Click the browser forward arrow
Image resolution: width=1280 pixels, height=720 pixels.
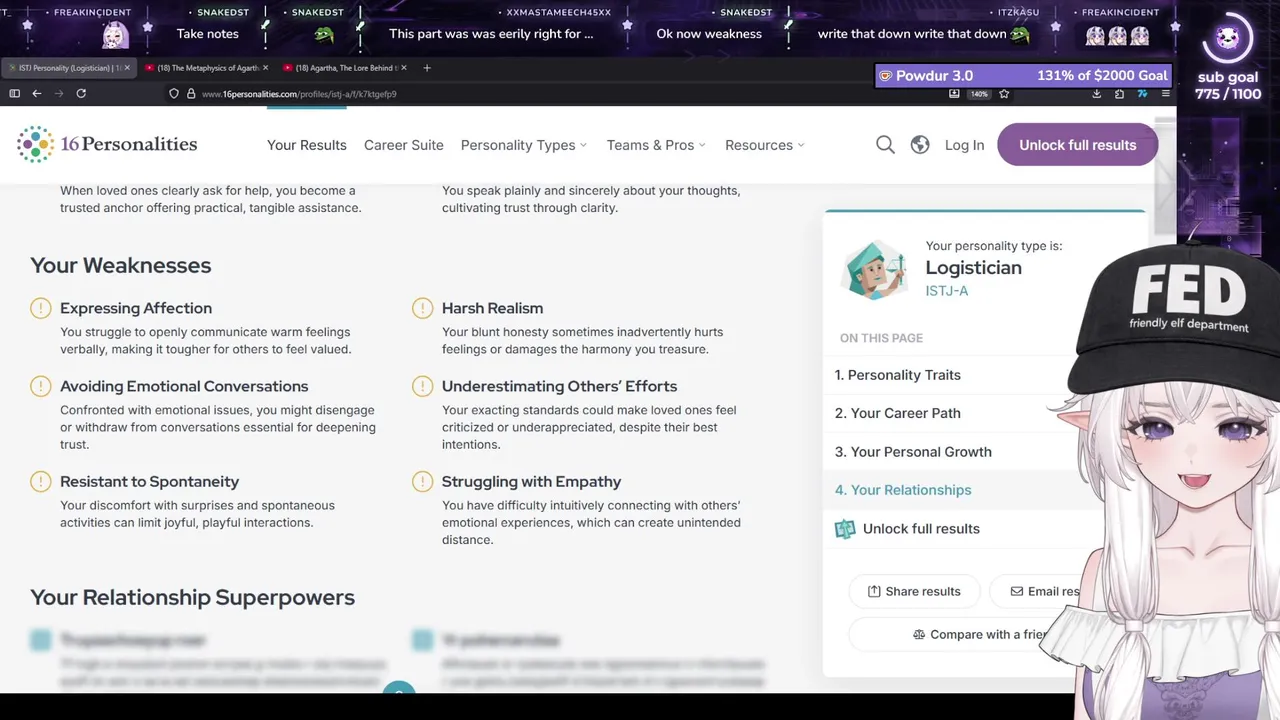(x=58, y=93)
